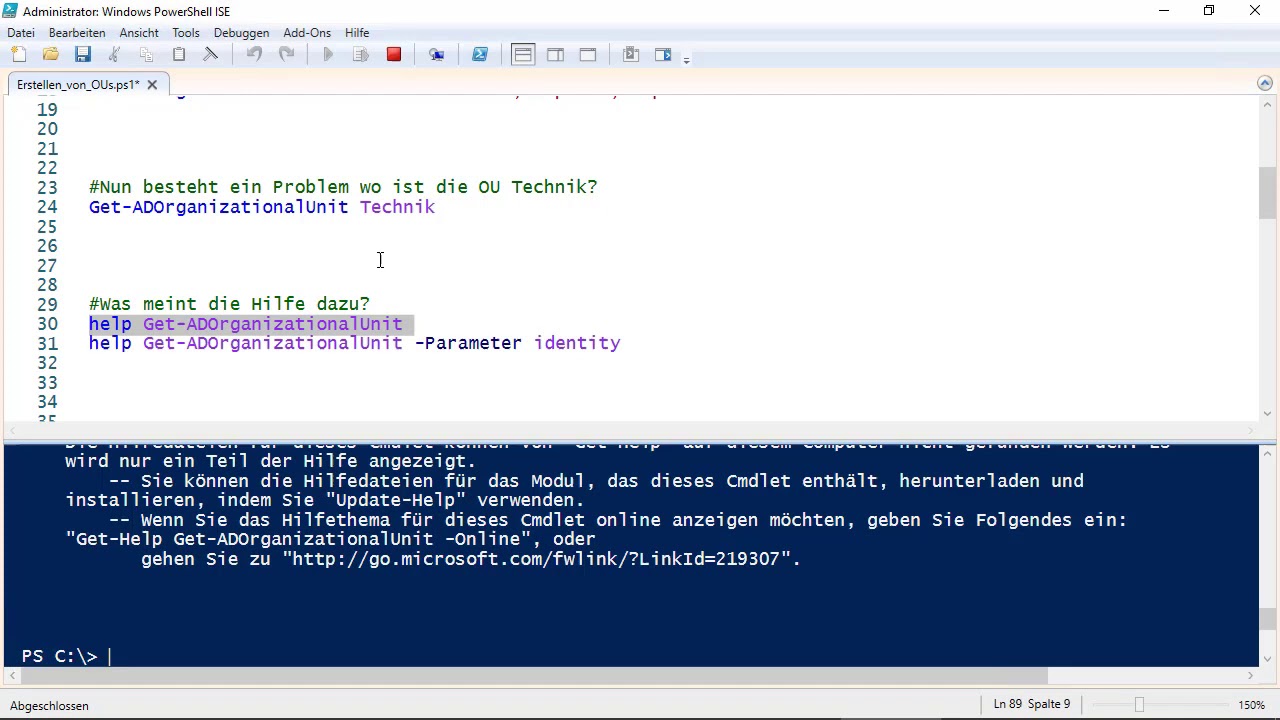1280x720 pixels.
Task: Clear console pane icon
Action: coord(210,55)
